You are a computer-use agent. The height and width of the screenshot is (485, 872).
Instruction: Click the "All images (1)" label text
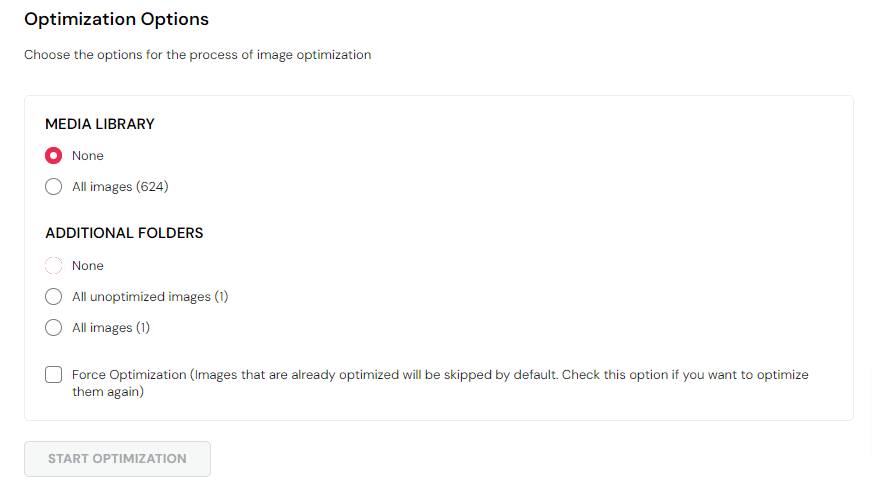coord(110,328)
